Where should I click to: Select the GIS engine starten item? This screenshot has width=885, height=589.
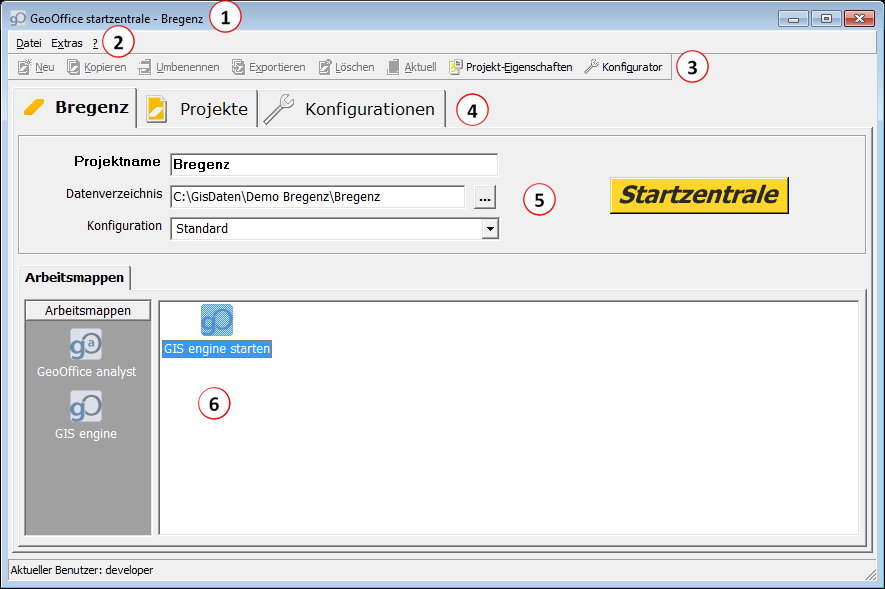217,321
